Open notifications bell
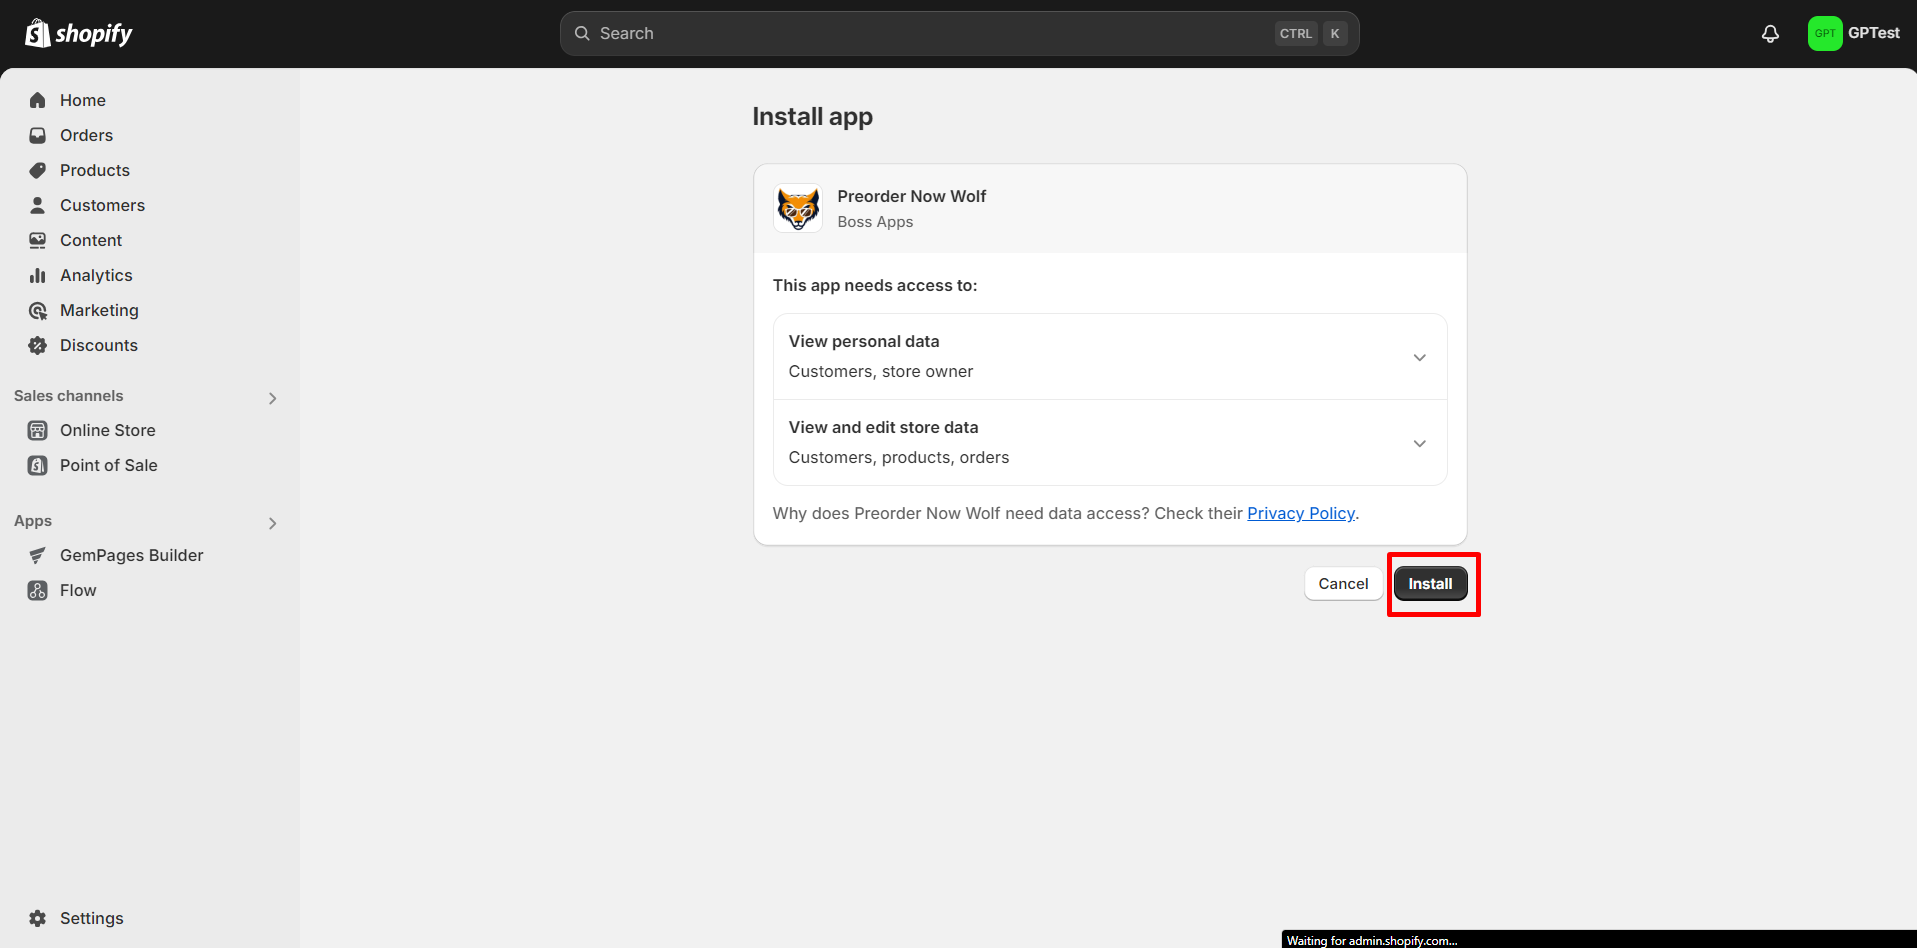 point(1770,34)
